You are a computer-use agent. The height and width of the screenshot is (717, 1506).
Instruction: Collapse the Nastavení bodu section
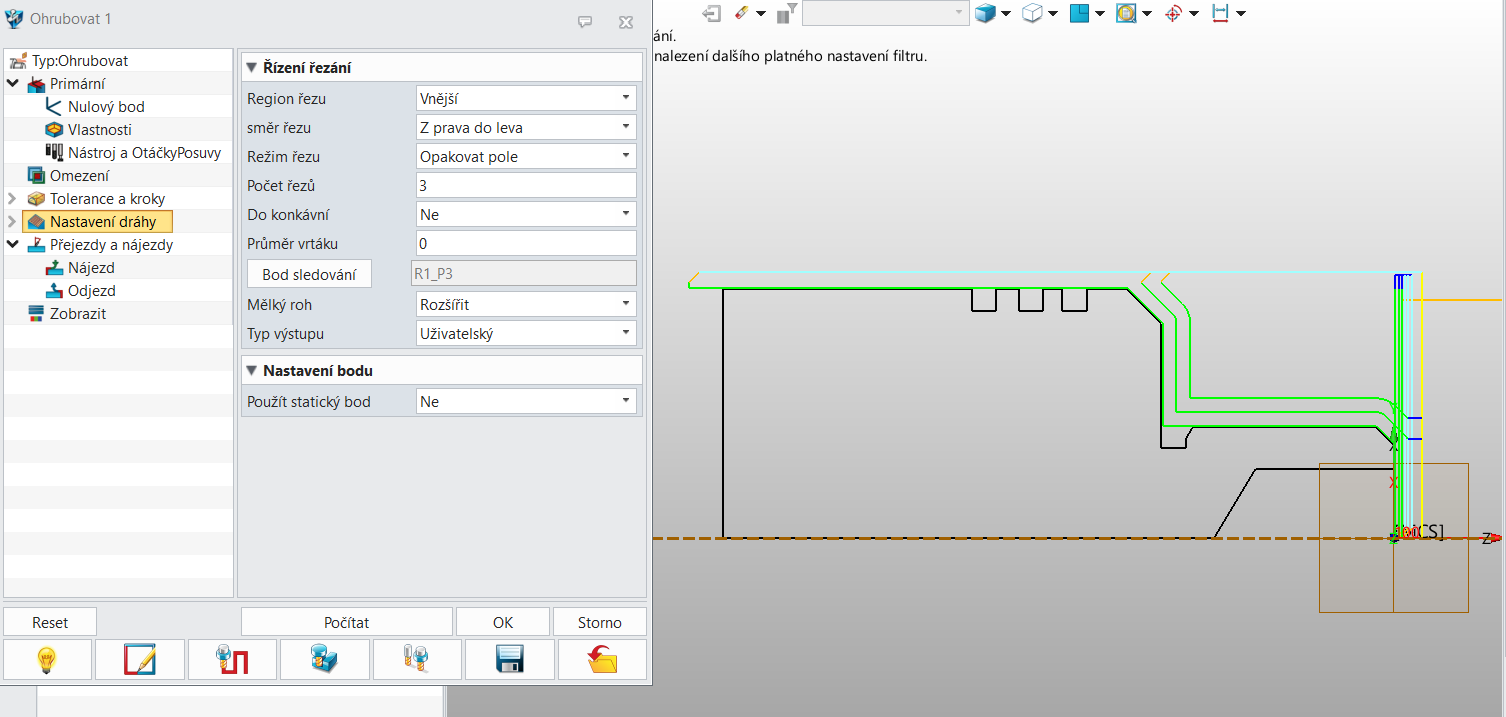pos(252,370)
